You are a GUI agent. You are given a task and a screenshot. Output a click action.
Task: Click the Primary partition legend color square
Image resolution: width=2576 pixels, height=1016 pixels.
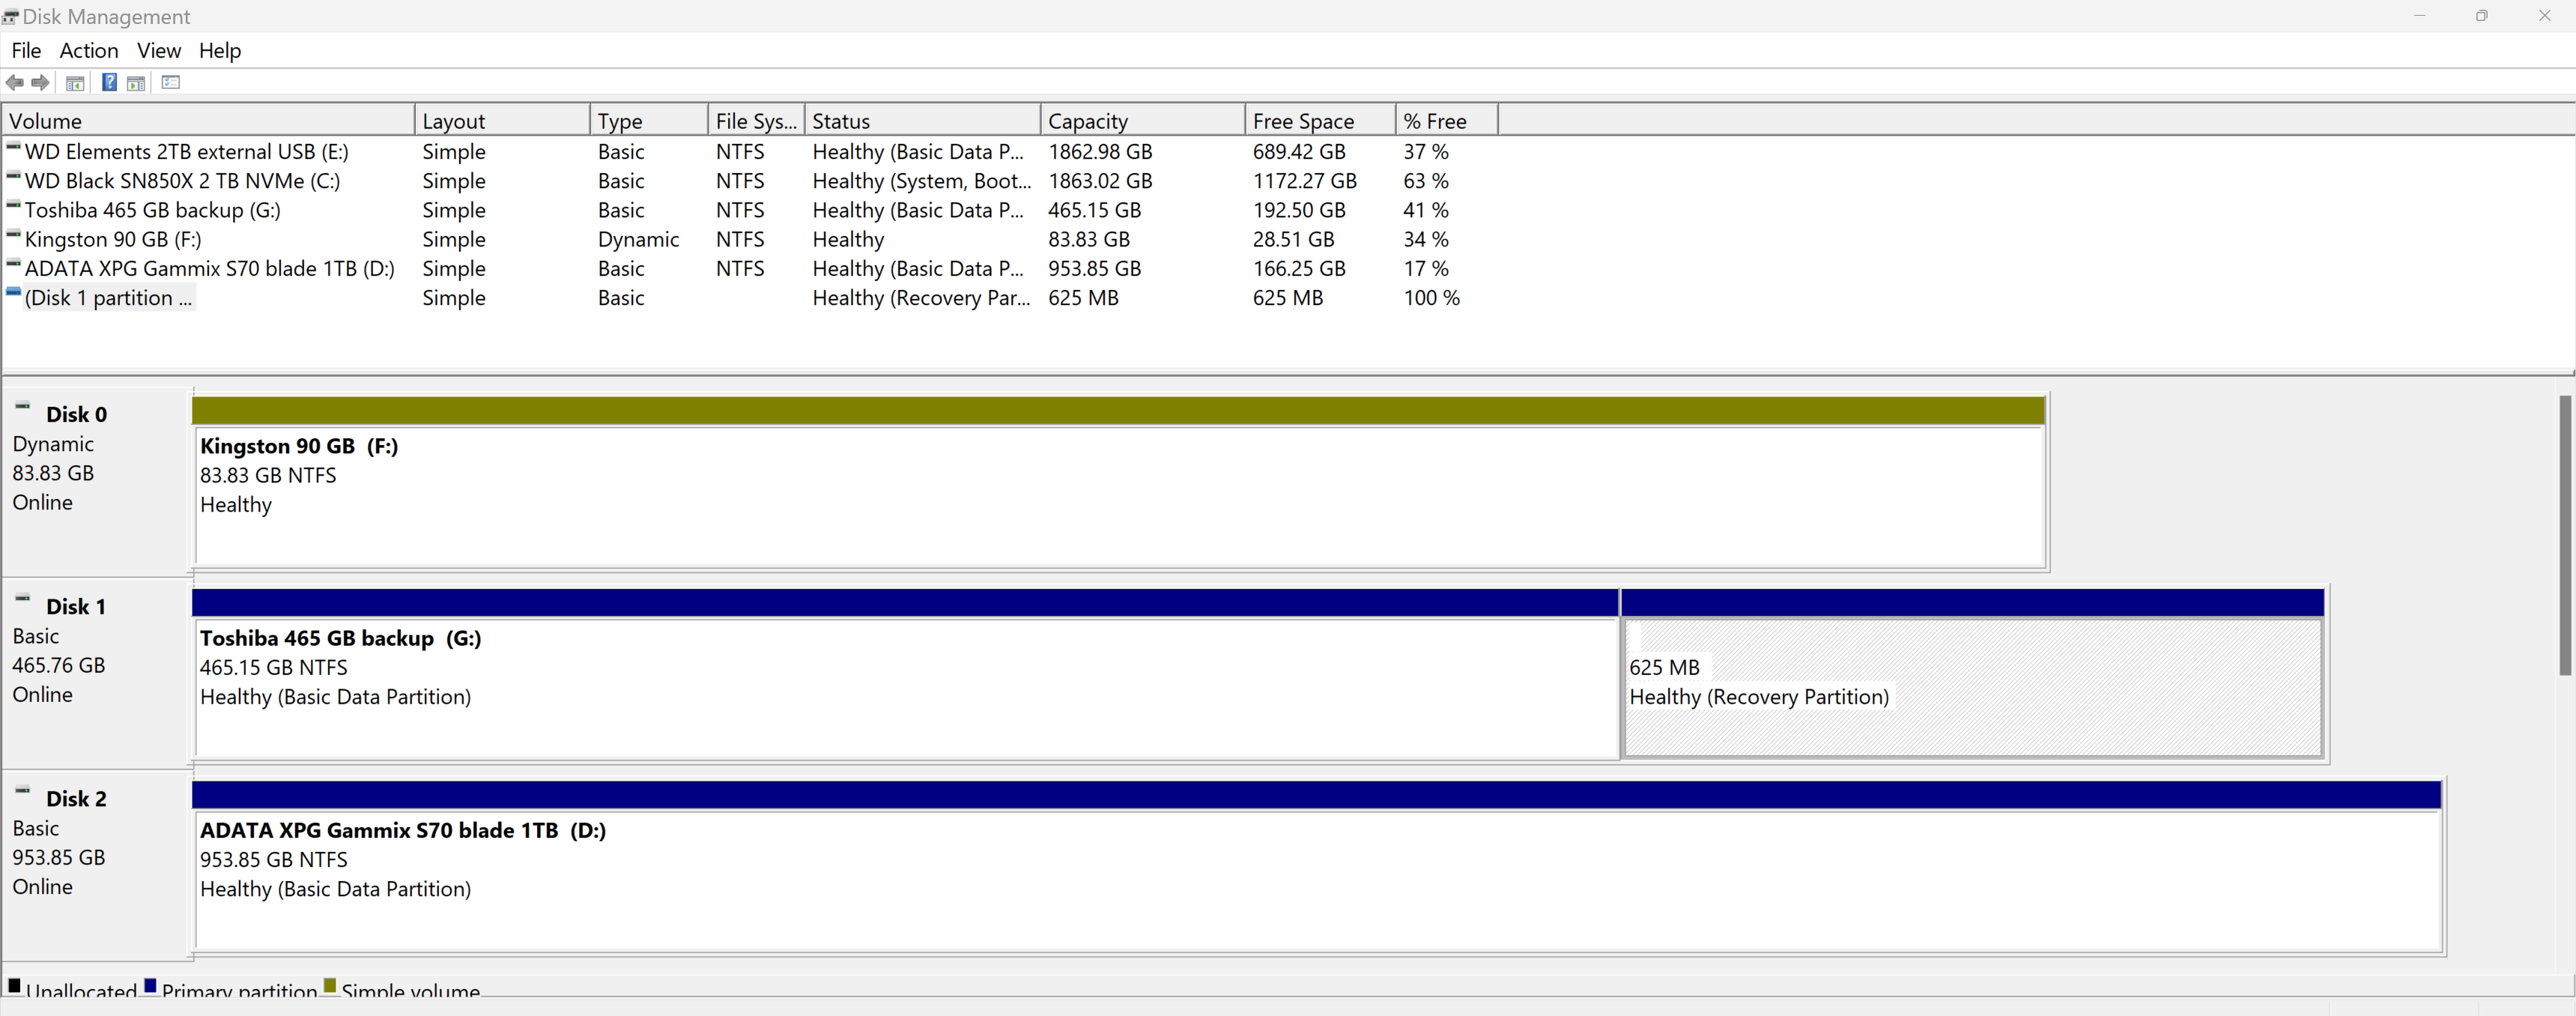(x=150, y=986)
